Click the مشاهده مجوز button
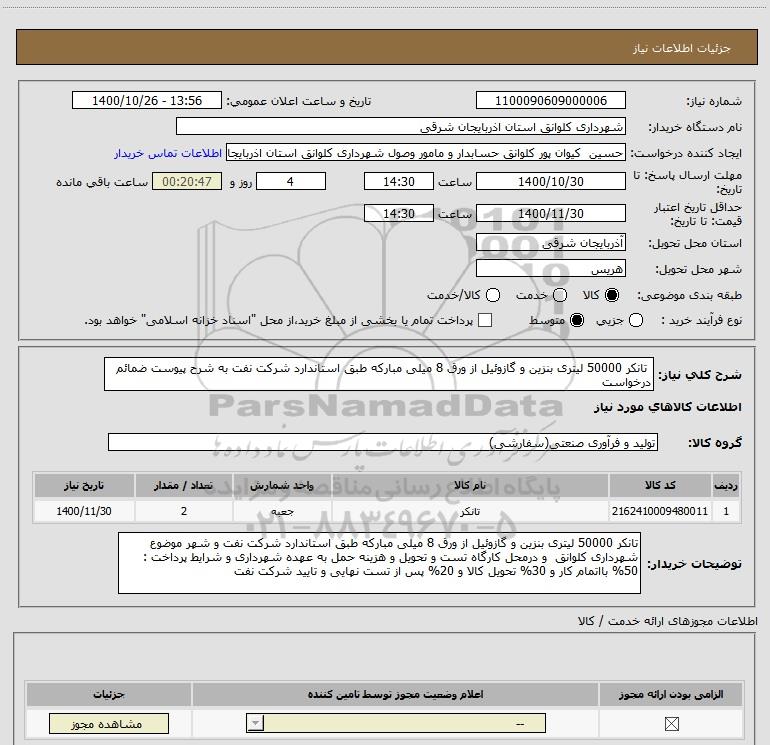 [109, 724]
